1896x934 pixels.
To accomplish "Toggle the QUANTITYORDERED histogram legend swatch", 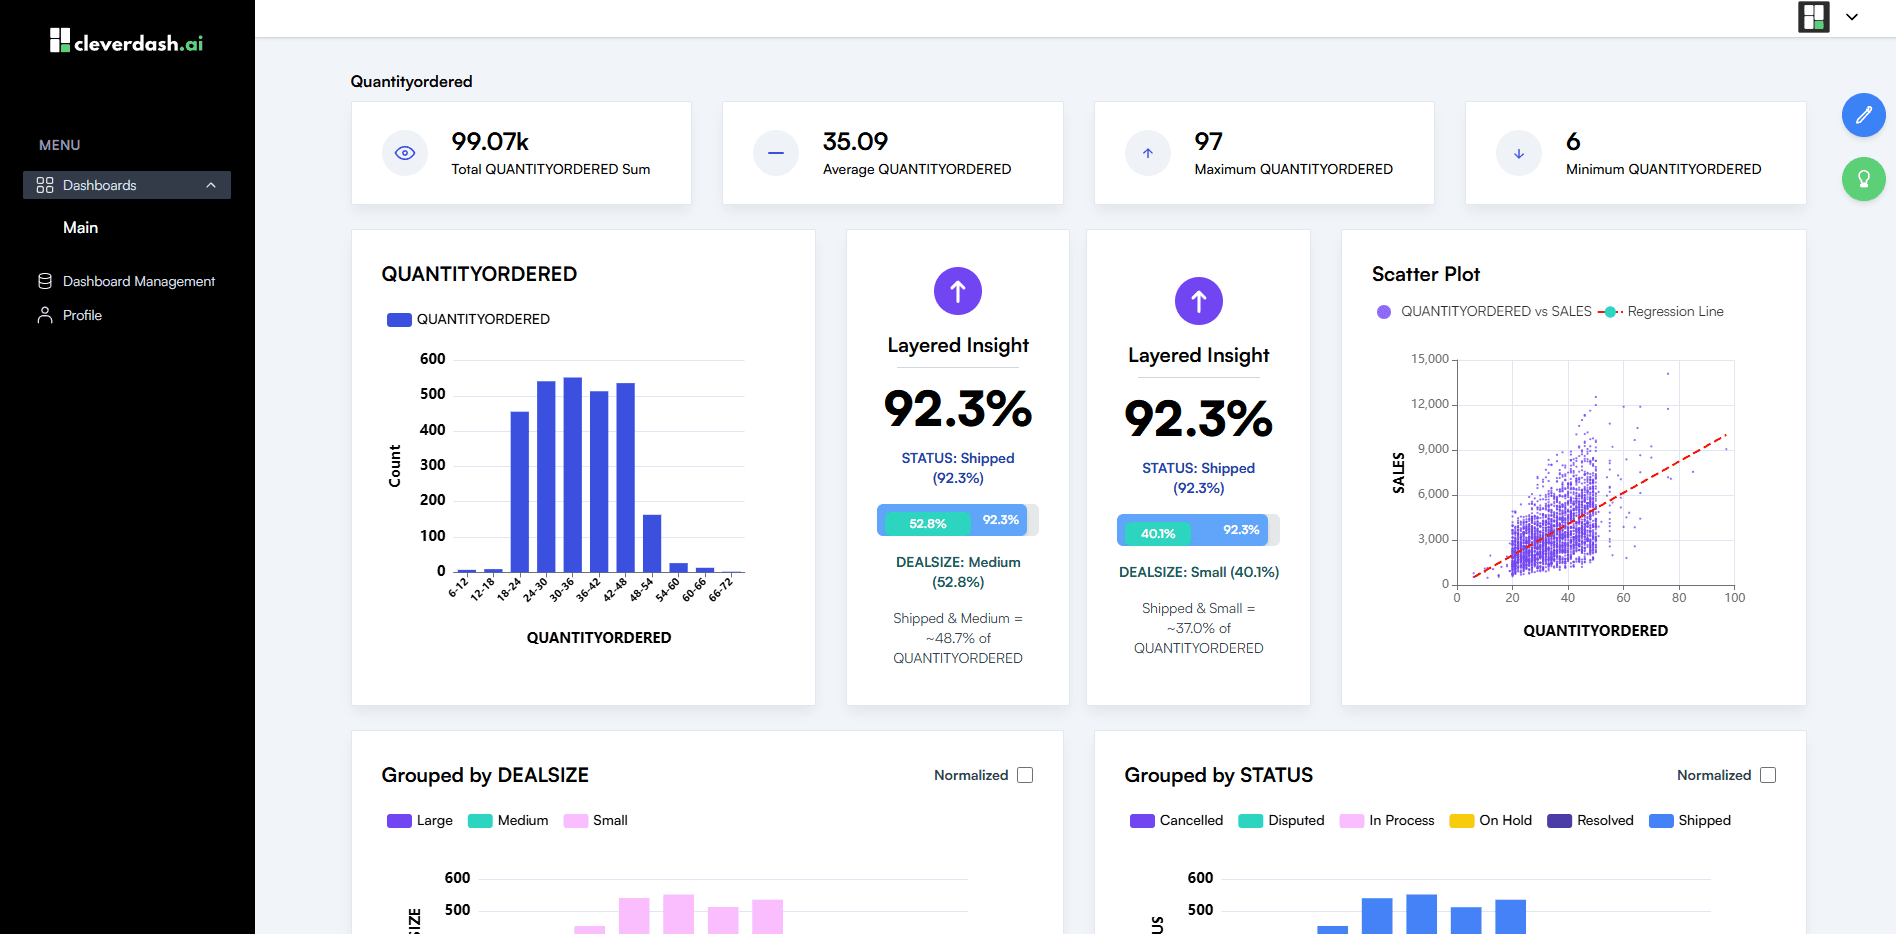I will (399, 320).
